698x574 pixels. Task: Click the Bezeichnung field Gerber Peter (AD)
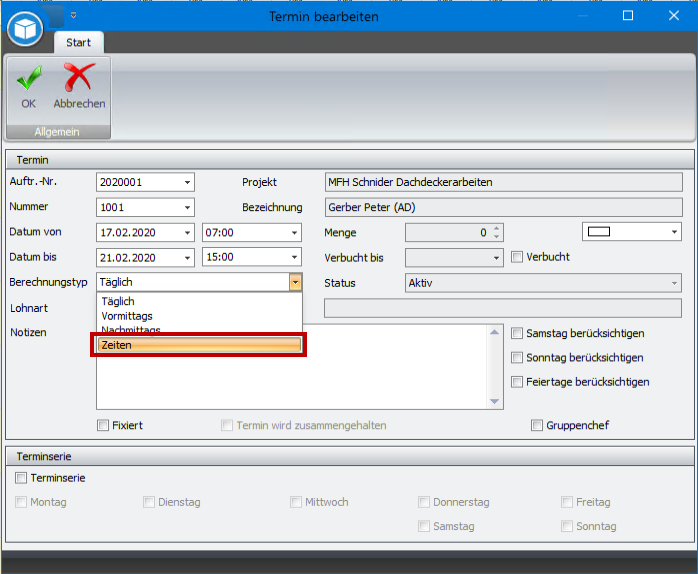pos(503,208)
